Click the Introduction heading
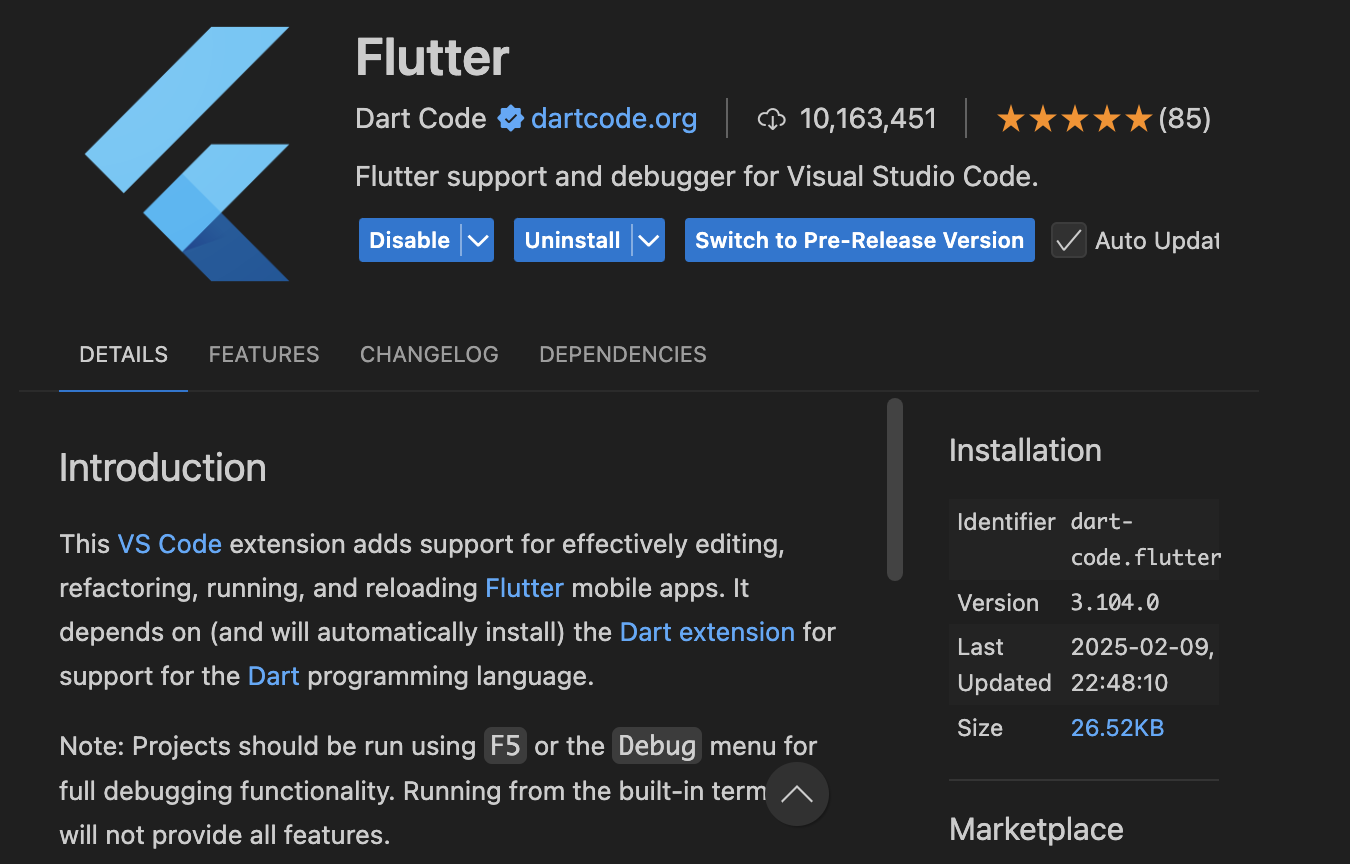 (163, 468)
